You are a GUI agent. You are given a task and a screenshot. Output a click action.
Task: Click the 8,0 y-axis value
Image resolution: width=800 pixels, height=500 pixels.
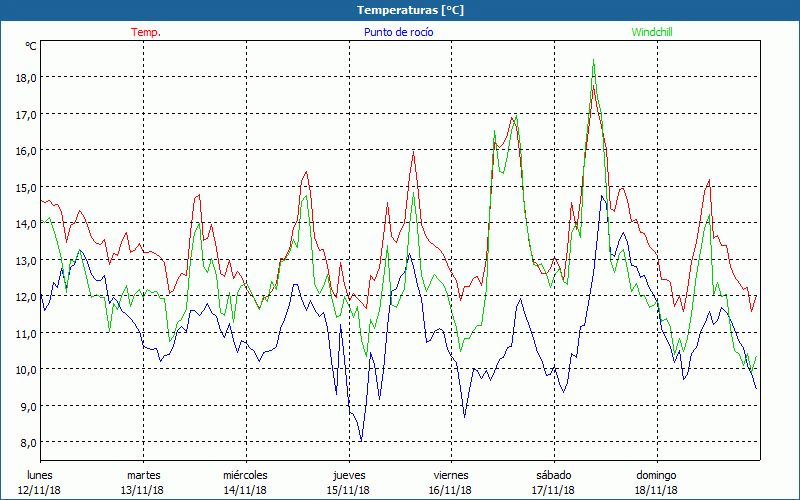click(27, 443)
